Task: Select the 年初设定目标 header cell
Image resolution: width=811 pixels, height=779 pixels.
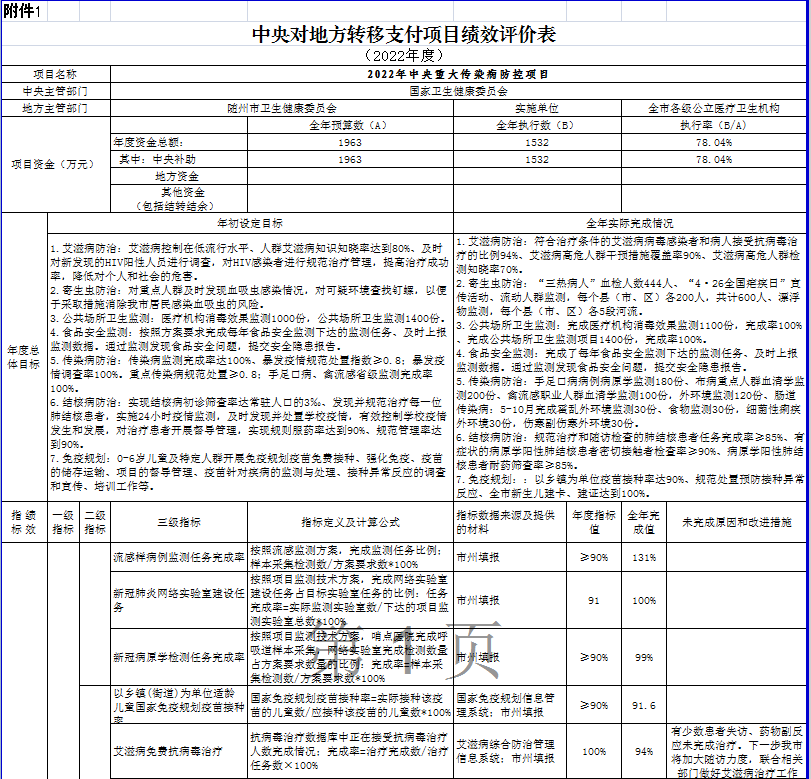Action: click(x=250, y=223)
